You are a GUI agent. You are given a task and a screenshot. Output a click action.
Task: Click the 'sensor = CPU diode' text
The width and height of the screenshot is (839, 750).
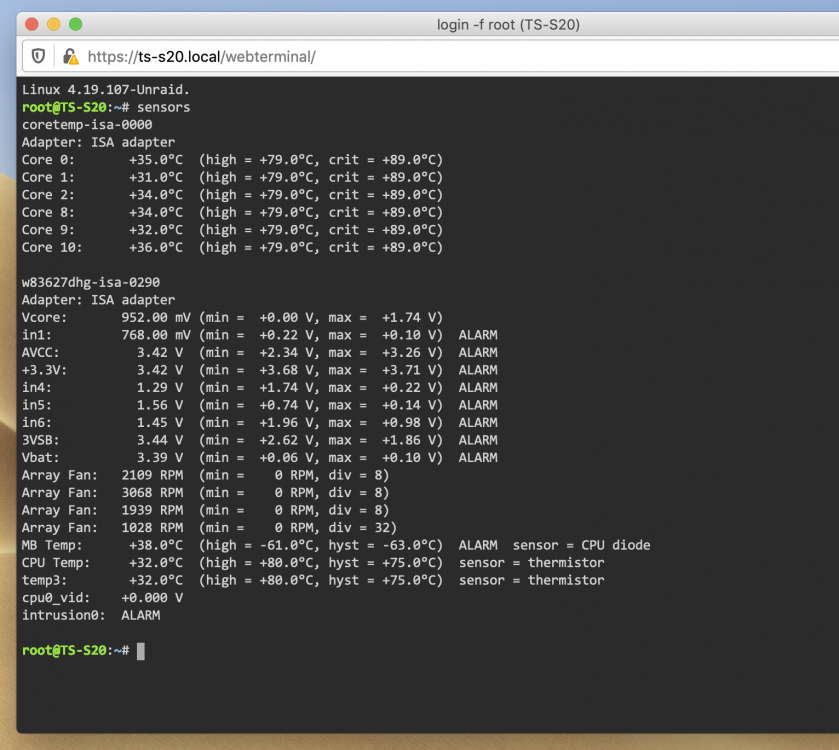pos(582,545)
